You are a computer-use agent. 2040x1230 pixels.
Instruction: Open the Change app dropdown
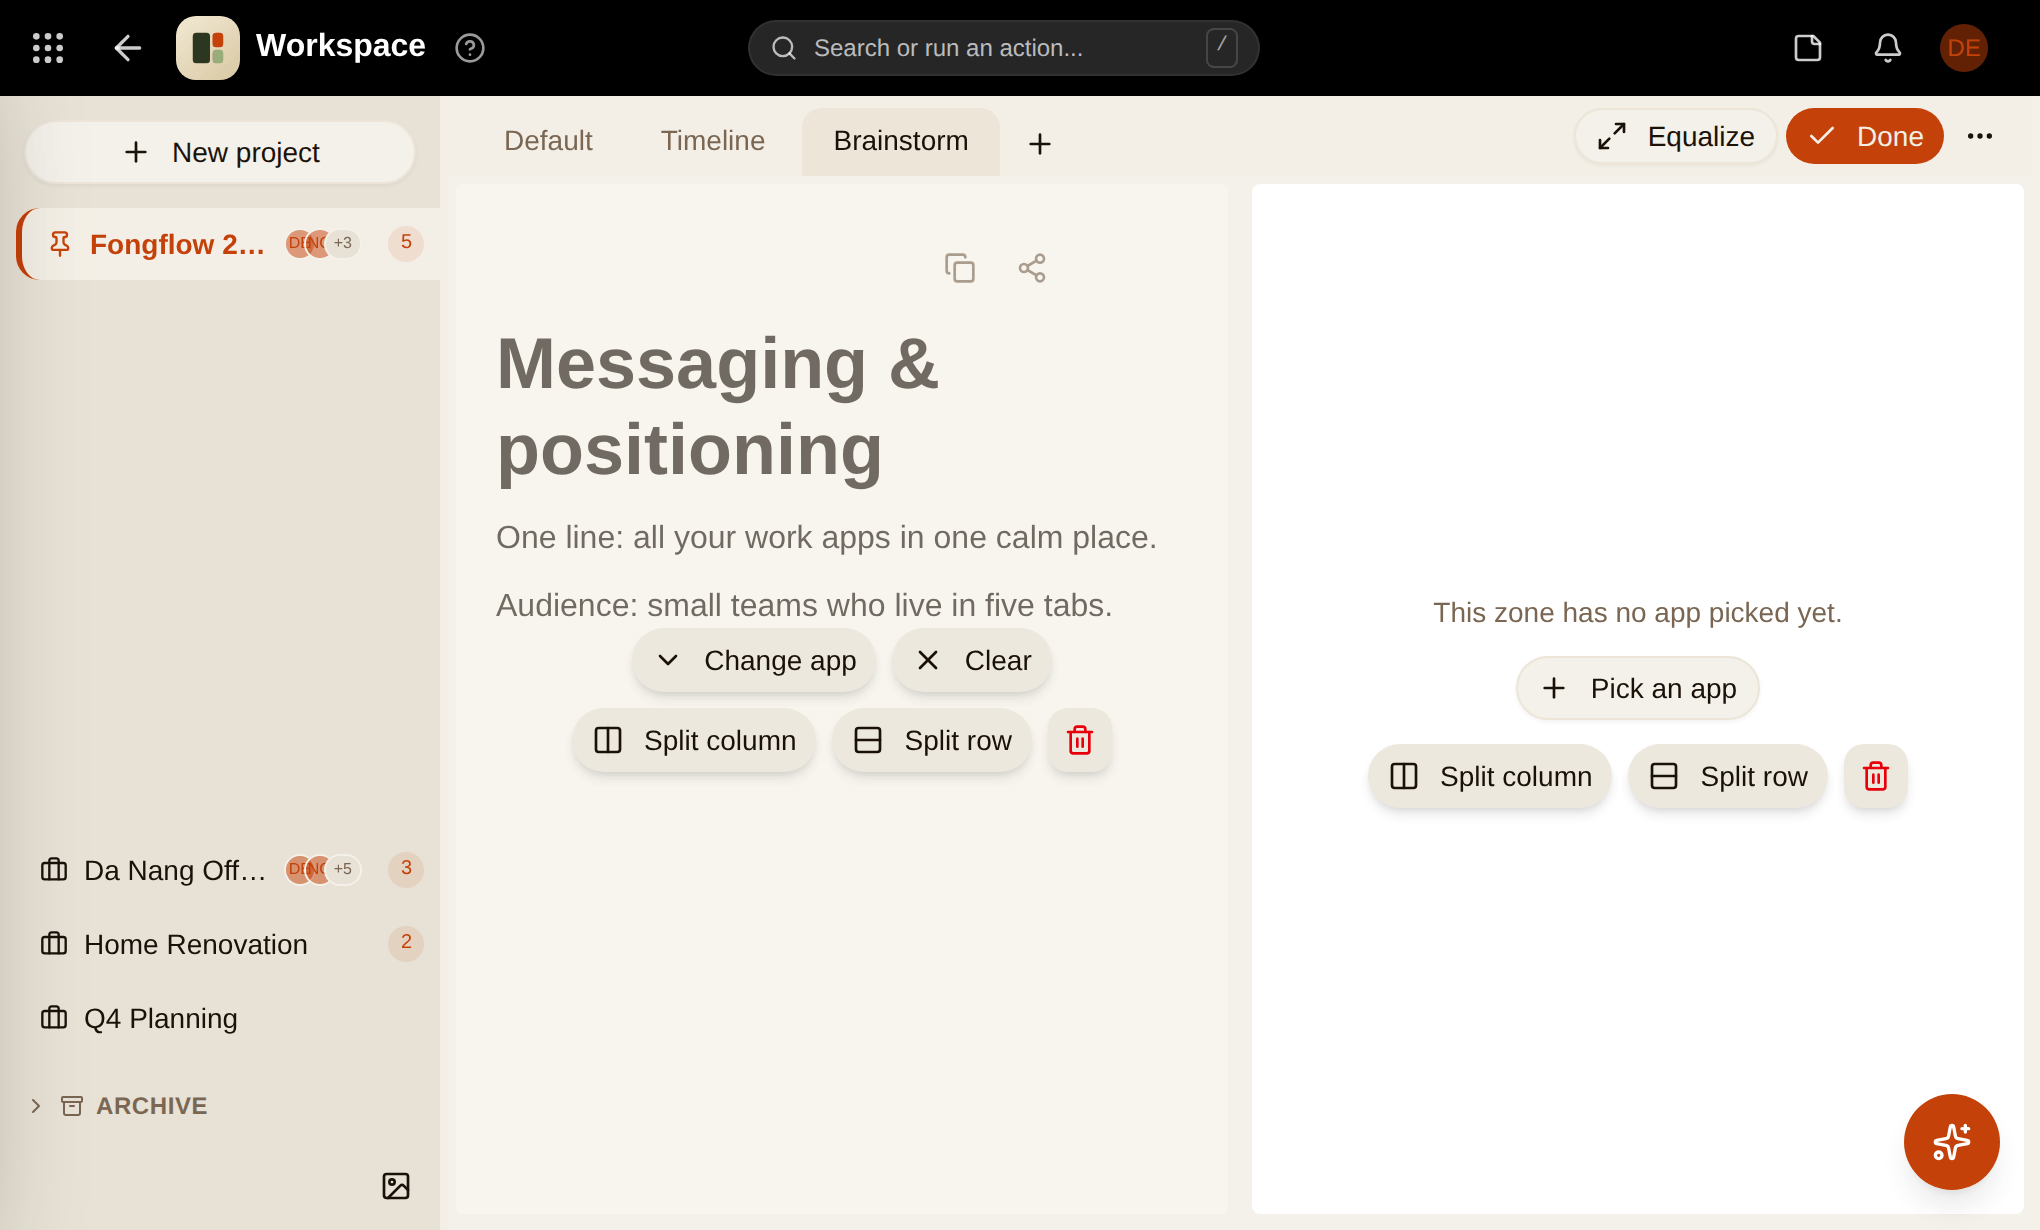coord(754,661)
